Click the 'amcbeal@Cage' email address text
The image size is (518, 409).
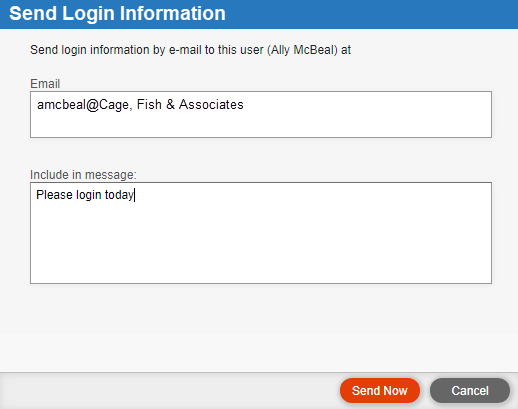pos(83,105)
